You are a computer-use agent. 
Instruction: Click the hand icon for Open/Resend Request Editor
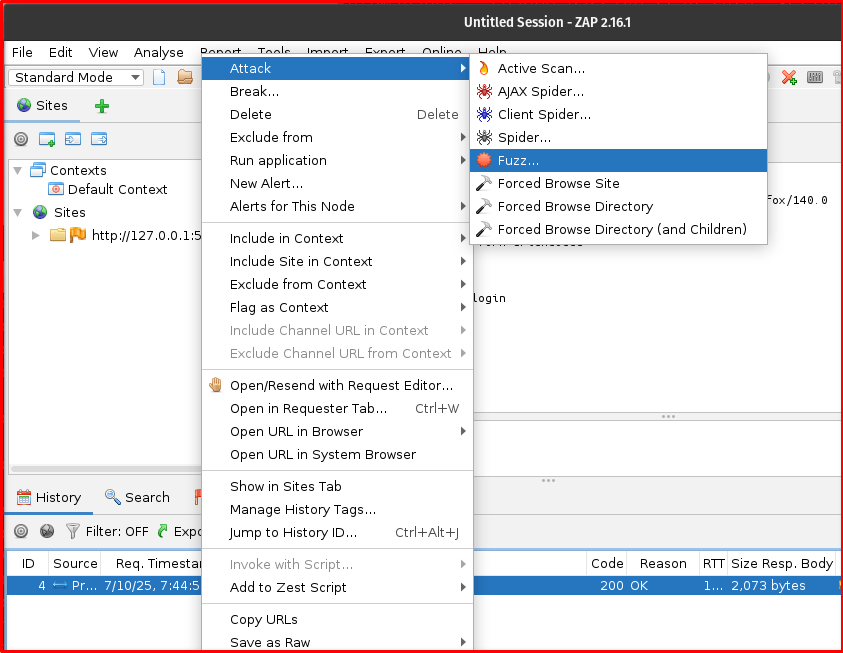(x=216, y=385)
